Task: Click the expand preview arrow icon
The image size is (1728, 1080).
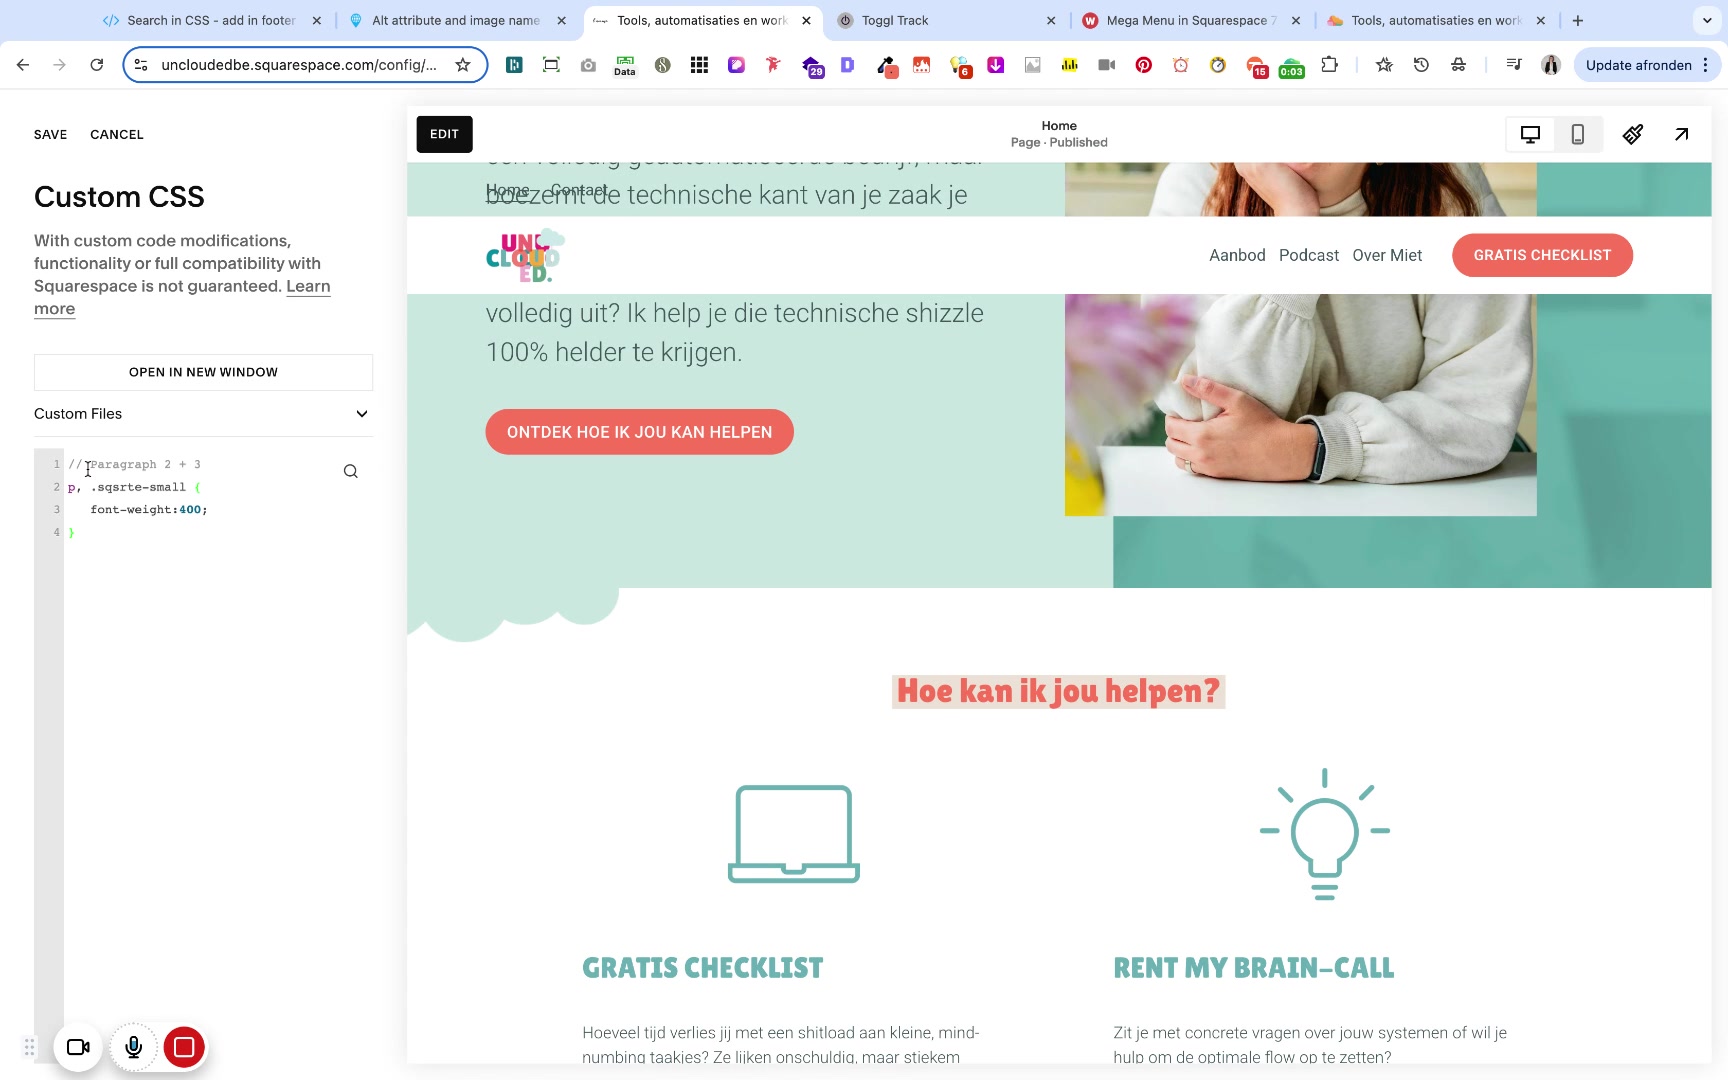Action: click(1682, 134)
